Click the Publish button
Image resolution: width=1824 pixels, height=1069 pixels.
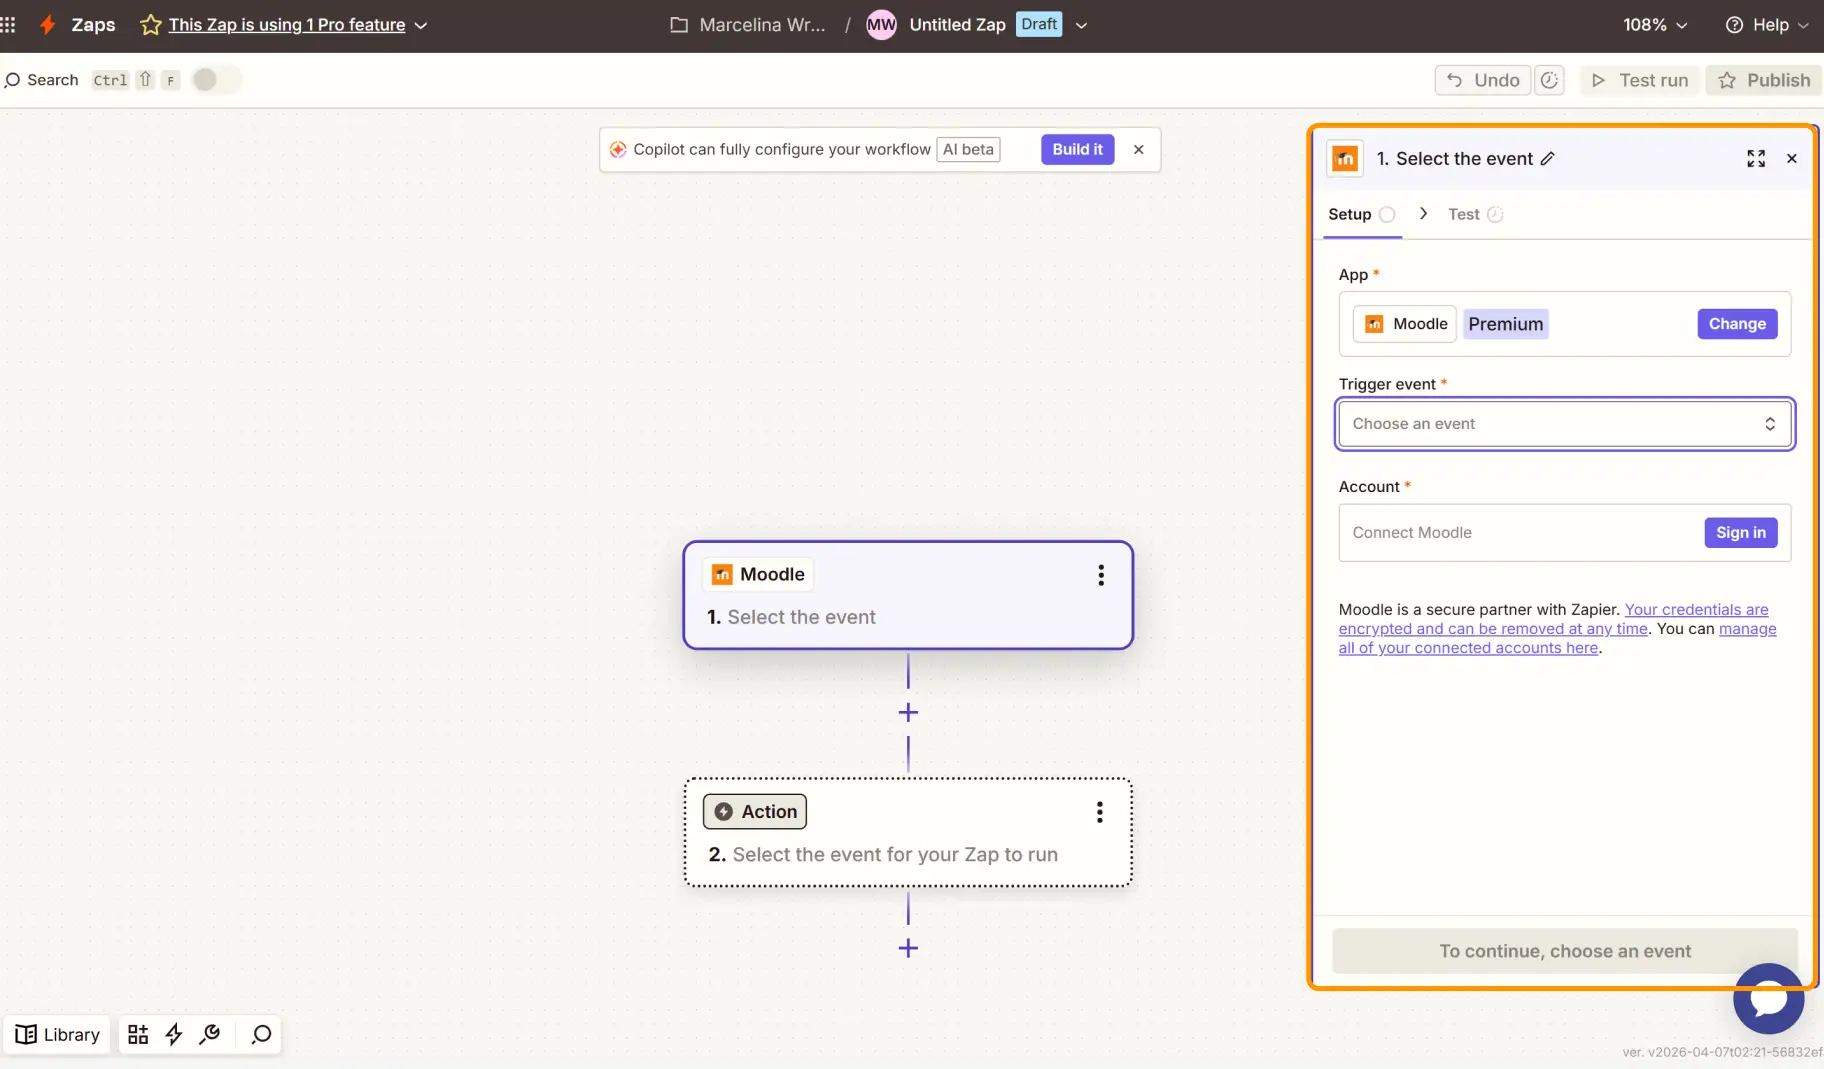1764,80
